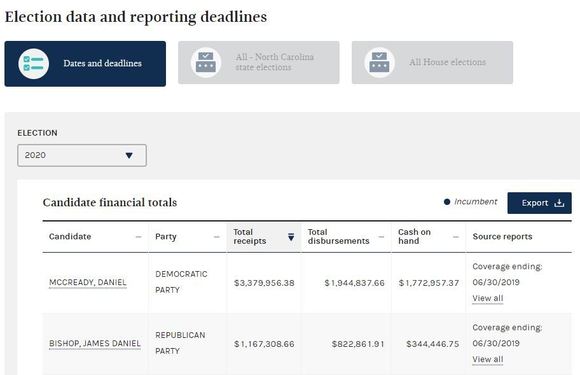Switch to the All House elections tab

pyautogui.click(x=432, y=62)
